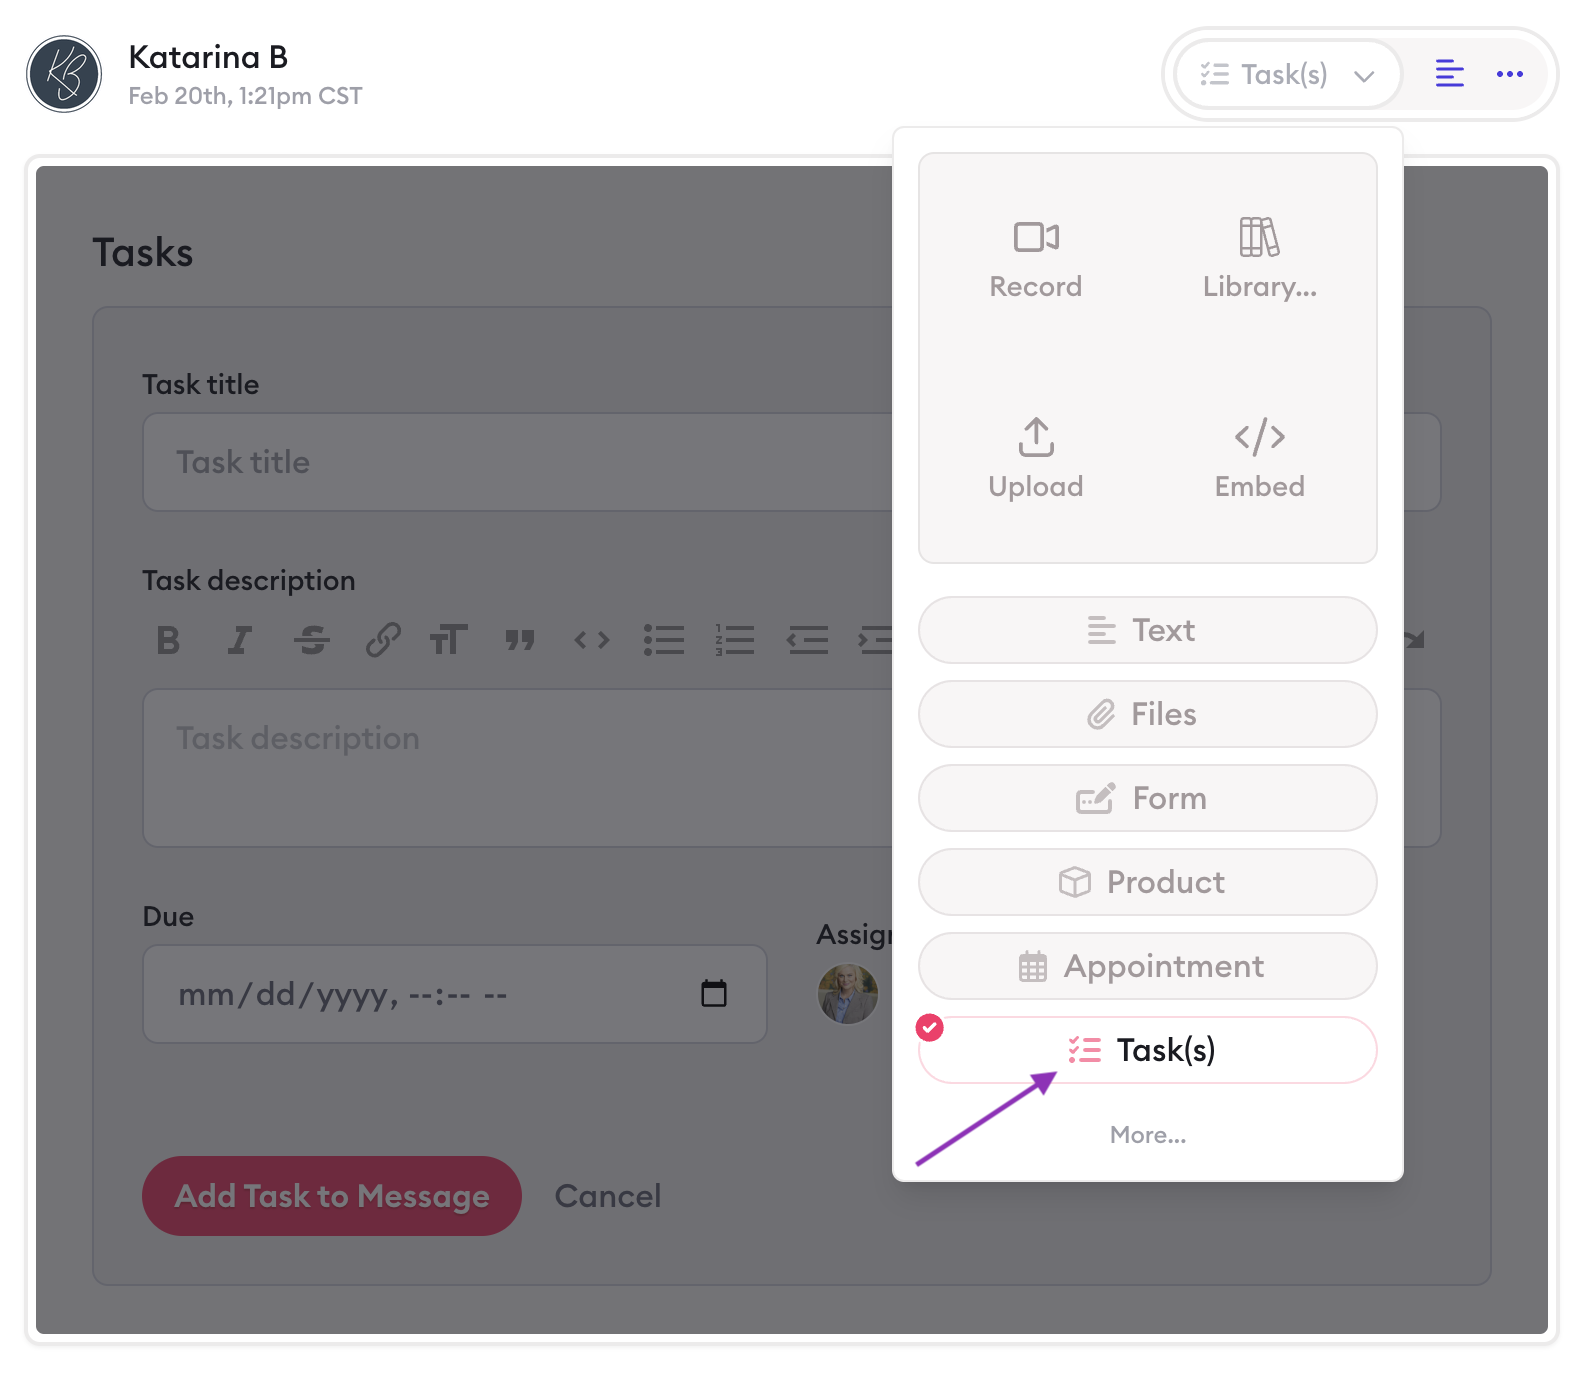Select Task(s) content type option
Screen dimensions: 1586x1392
(1147, 1050)
